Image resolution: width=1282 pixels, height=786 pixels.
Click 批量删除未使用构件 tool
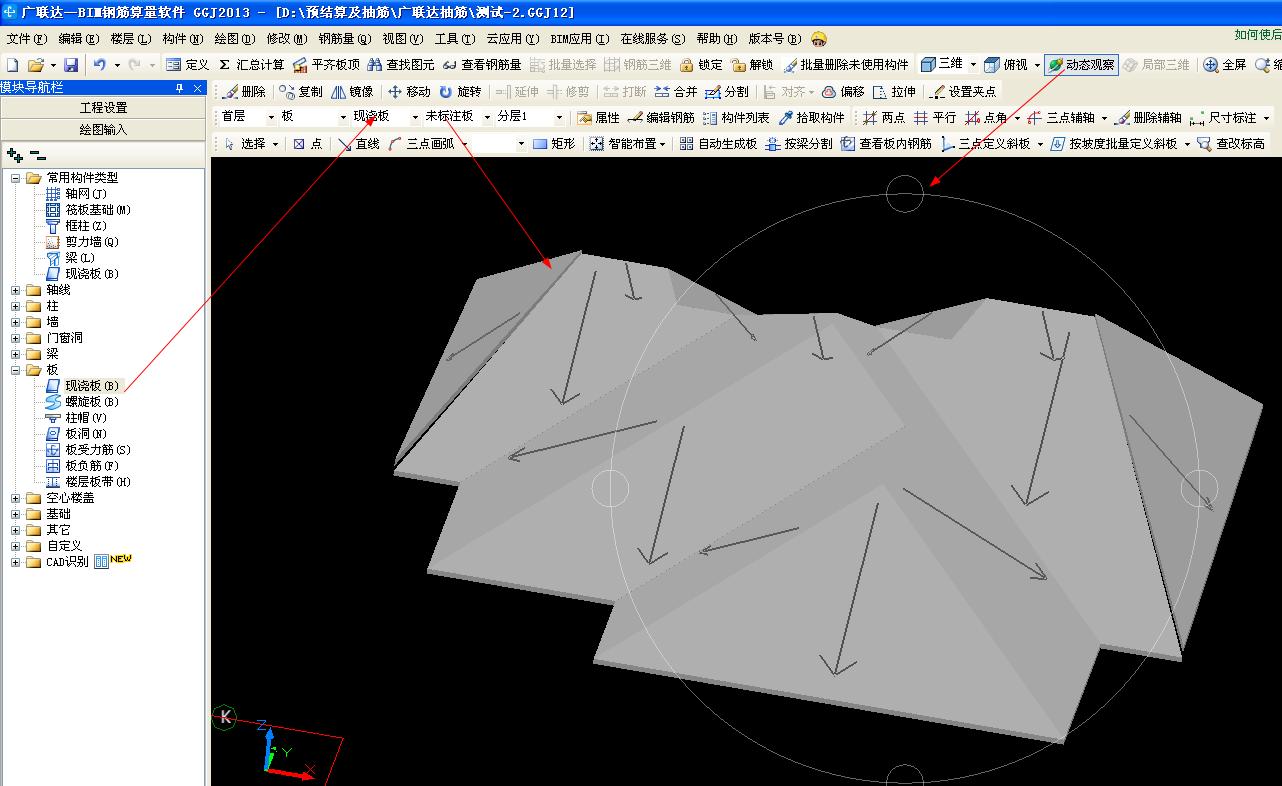click(846, 64)
